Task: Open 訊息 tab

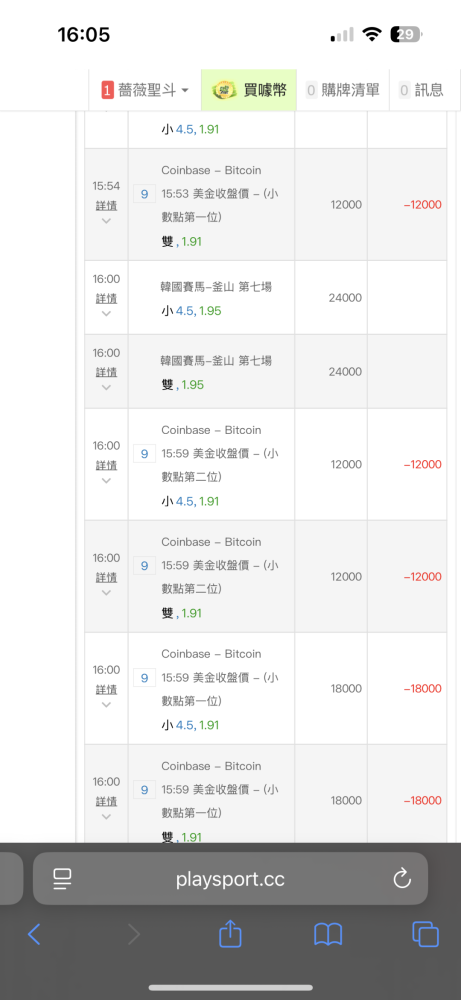Action: point(421,91)
